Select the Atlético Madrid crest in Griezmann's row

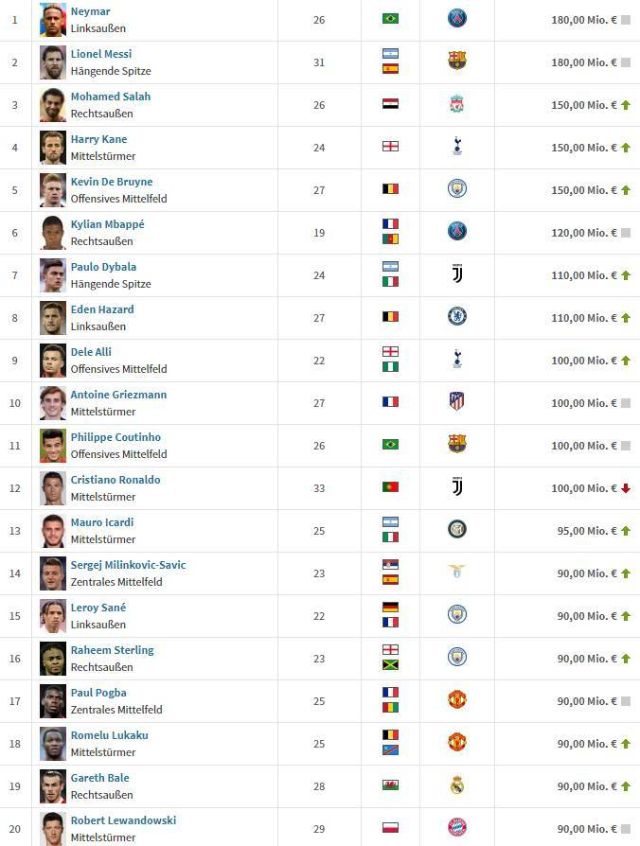(x=457, y=401)
